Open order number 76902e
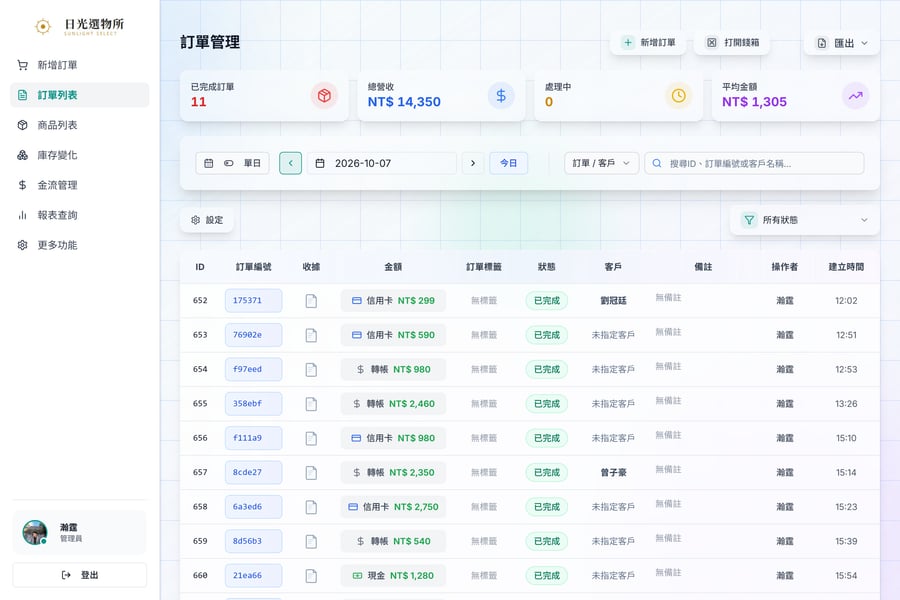 pyautogui.click(x=254, y=335)
